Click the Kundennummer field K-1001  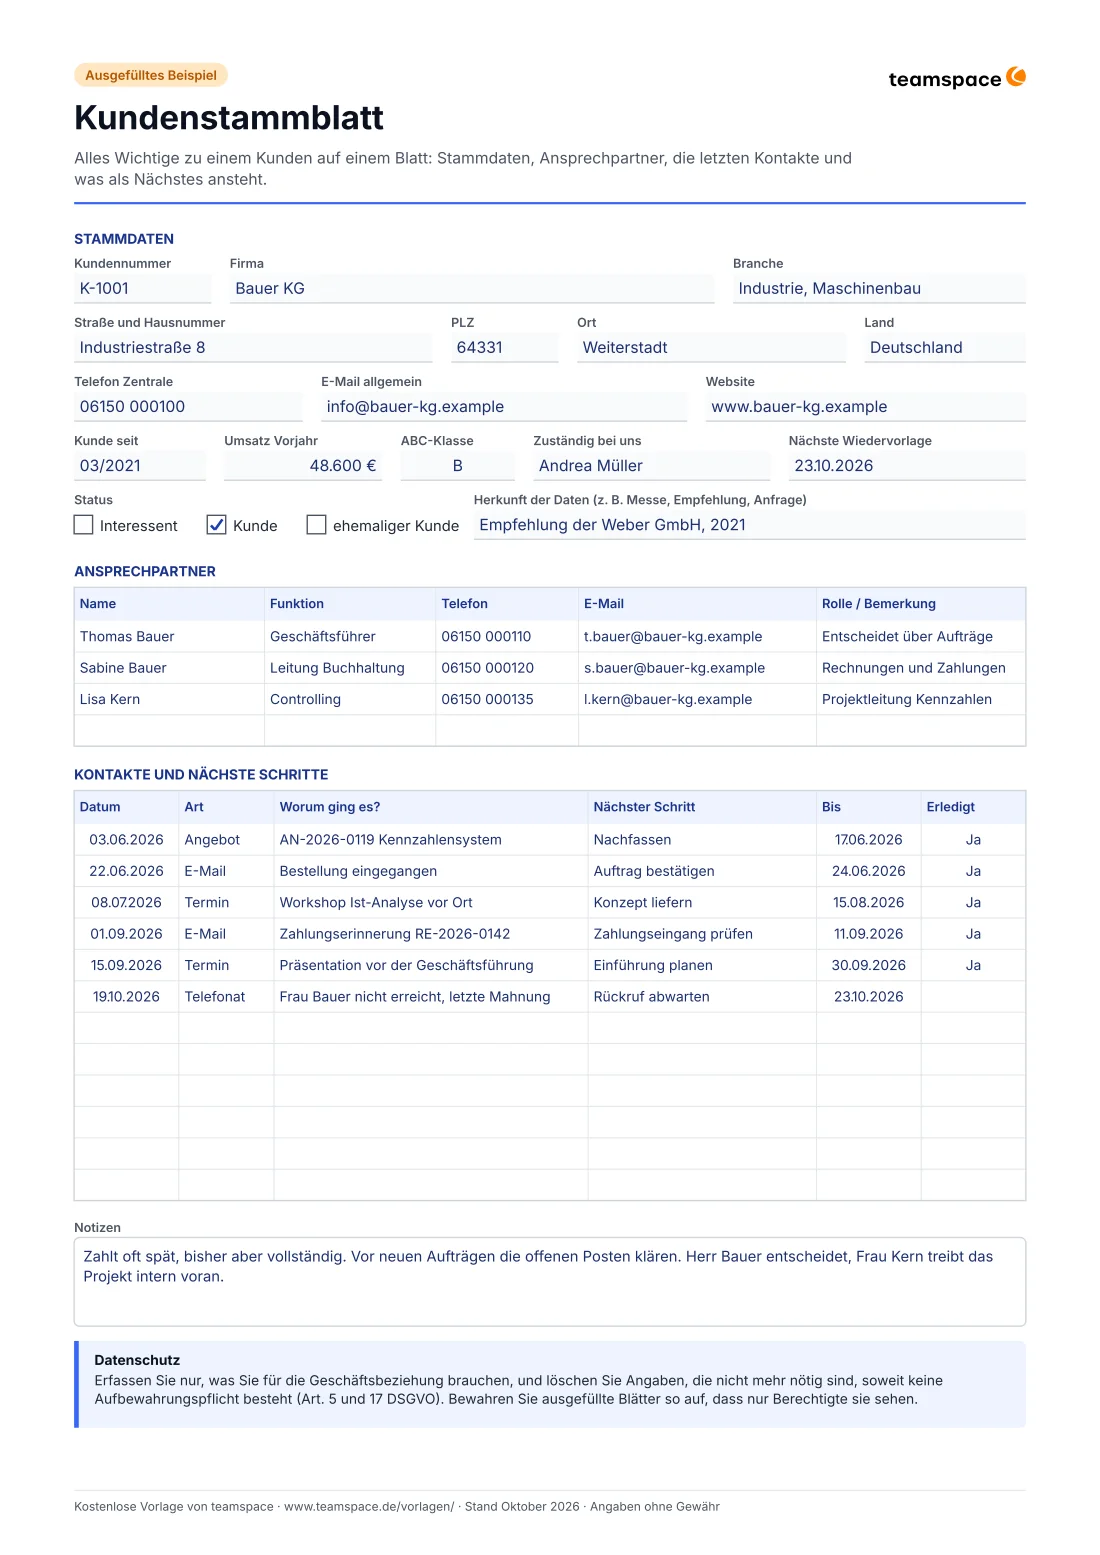[142, 288]
